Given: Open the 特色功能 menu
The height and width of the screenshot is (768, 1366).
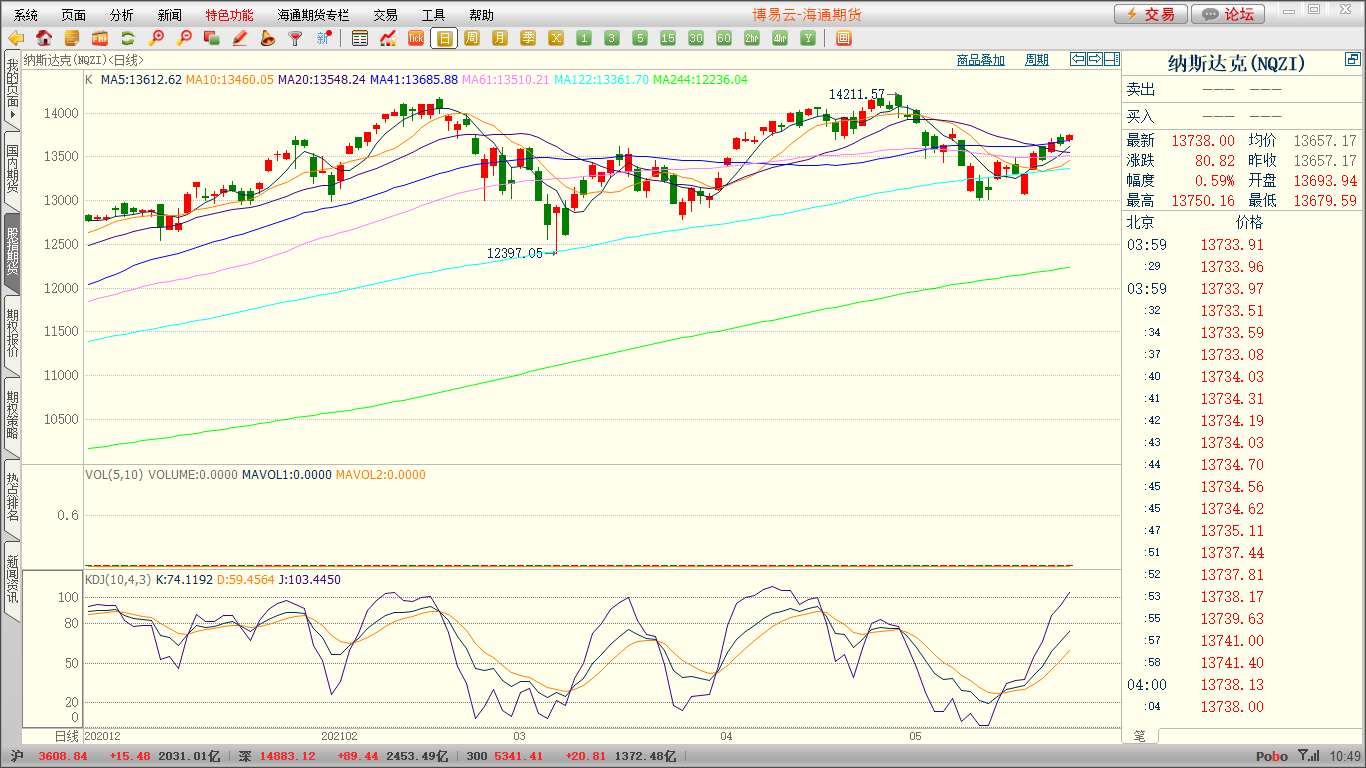Looking at the screenshot, I should 229,15.
